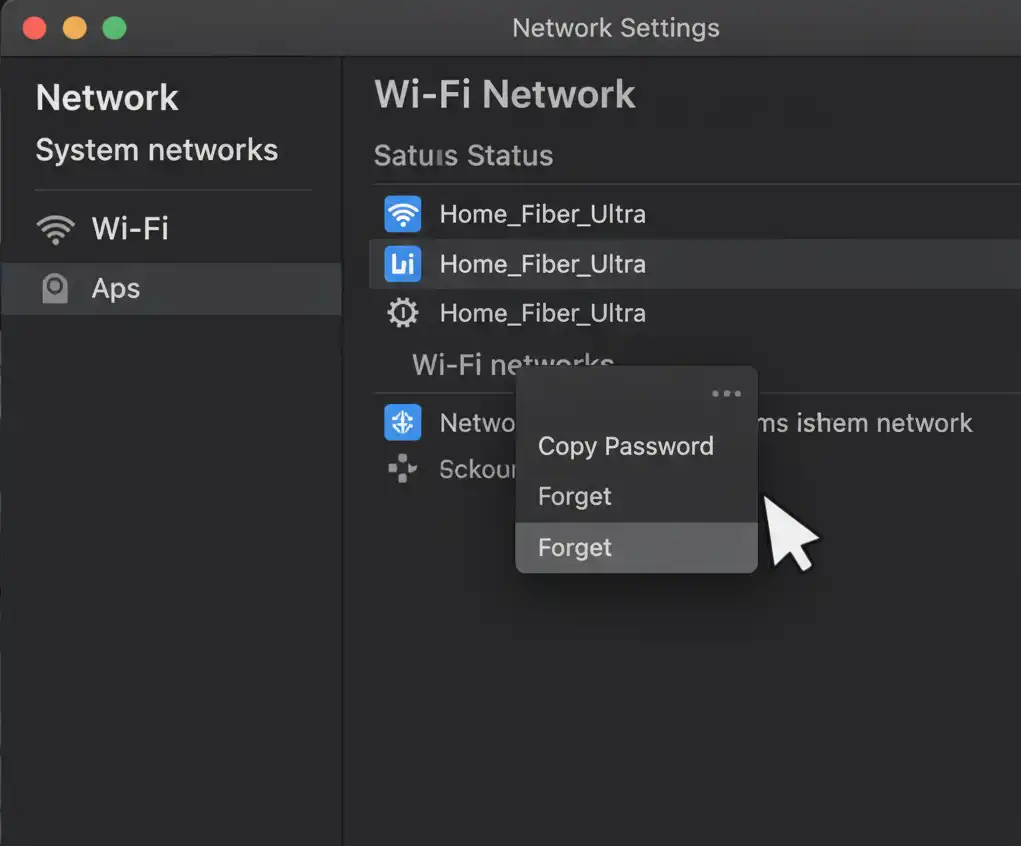Click the System networks sidebar heading
1021x846 pixels.
[157, 150]
